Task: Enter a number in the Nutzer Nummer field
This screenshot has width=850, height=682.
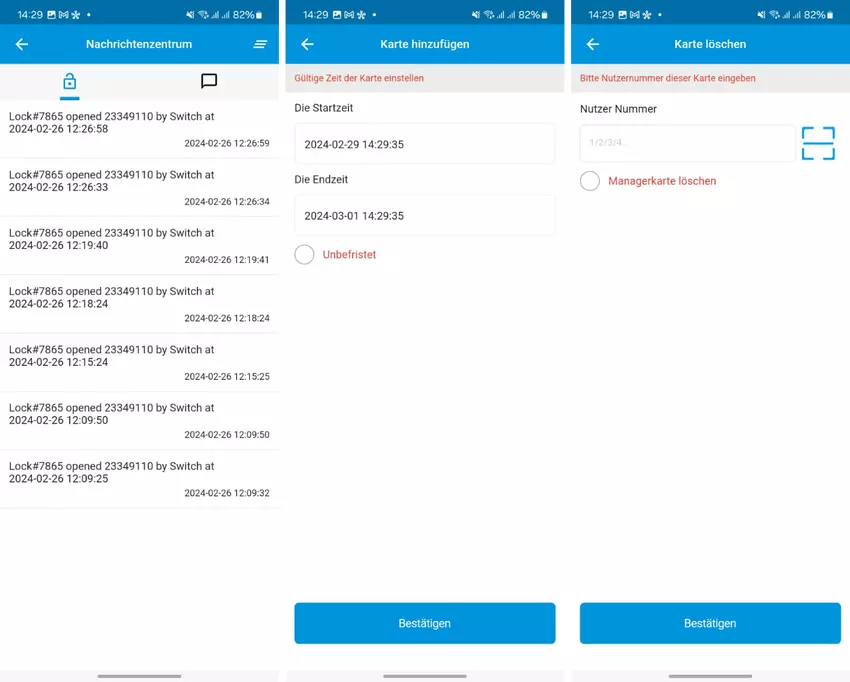Action: tap(687, 143)
